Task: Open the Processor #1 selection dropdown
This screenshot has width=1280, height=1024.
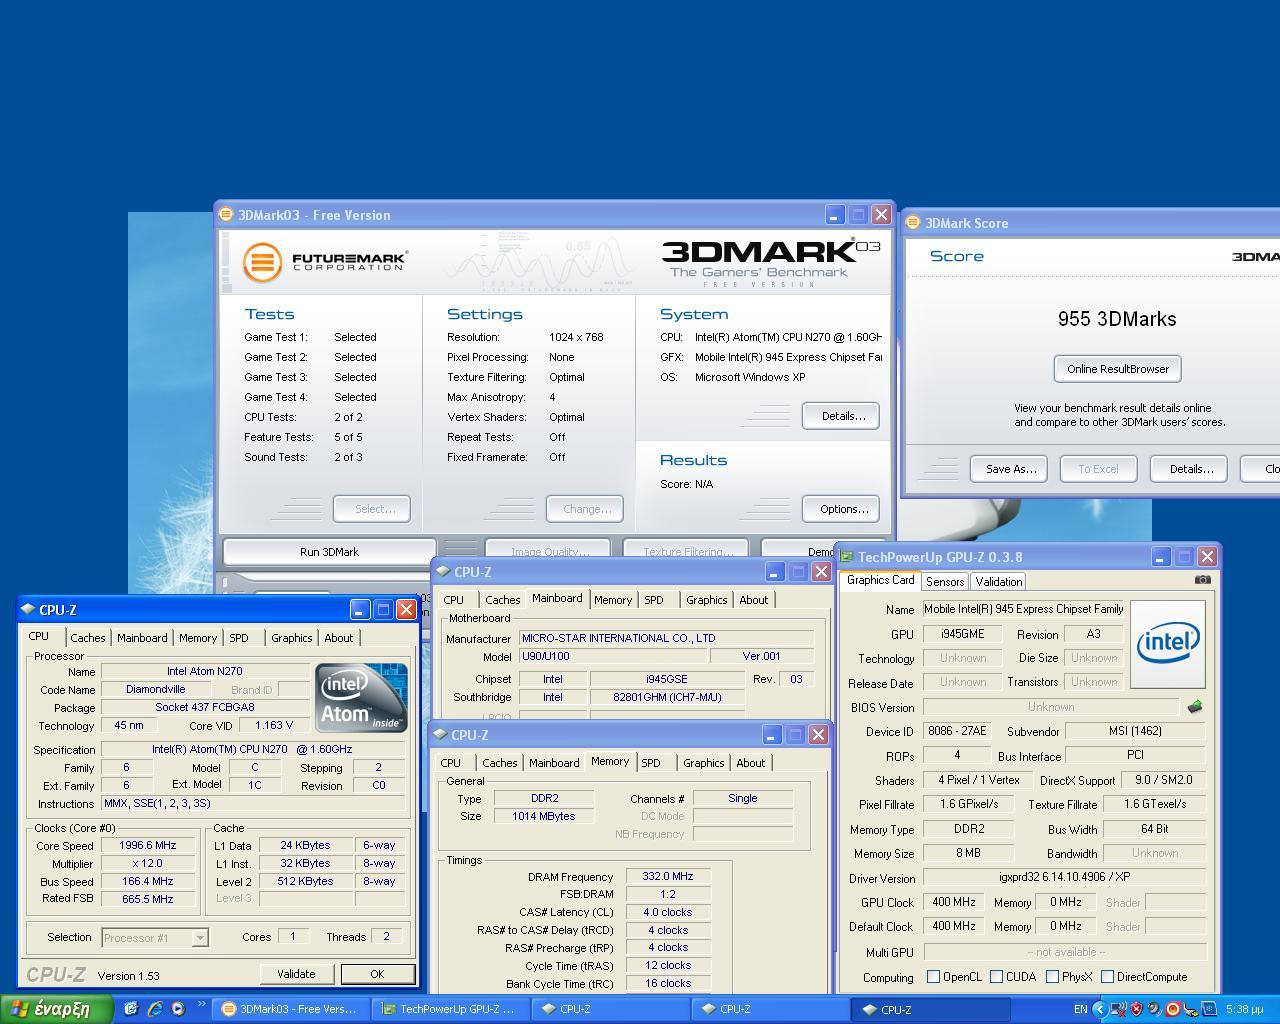Action: pyautogui.click(x=200, y=937)
